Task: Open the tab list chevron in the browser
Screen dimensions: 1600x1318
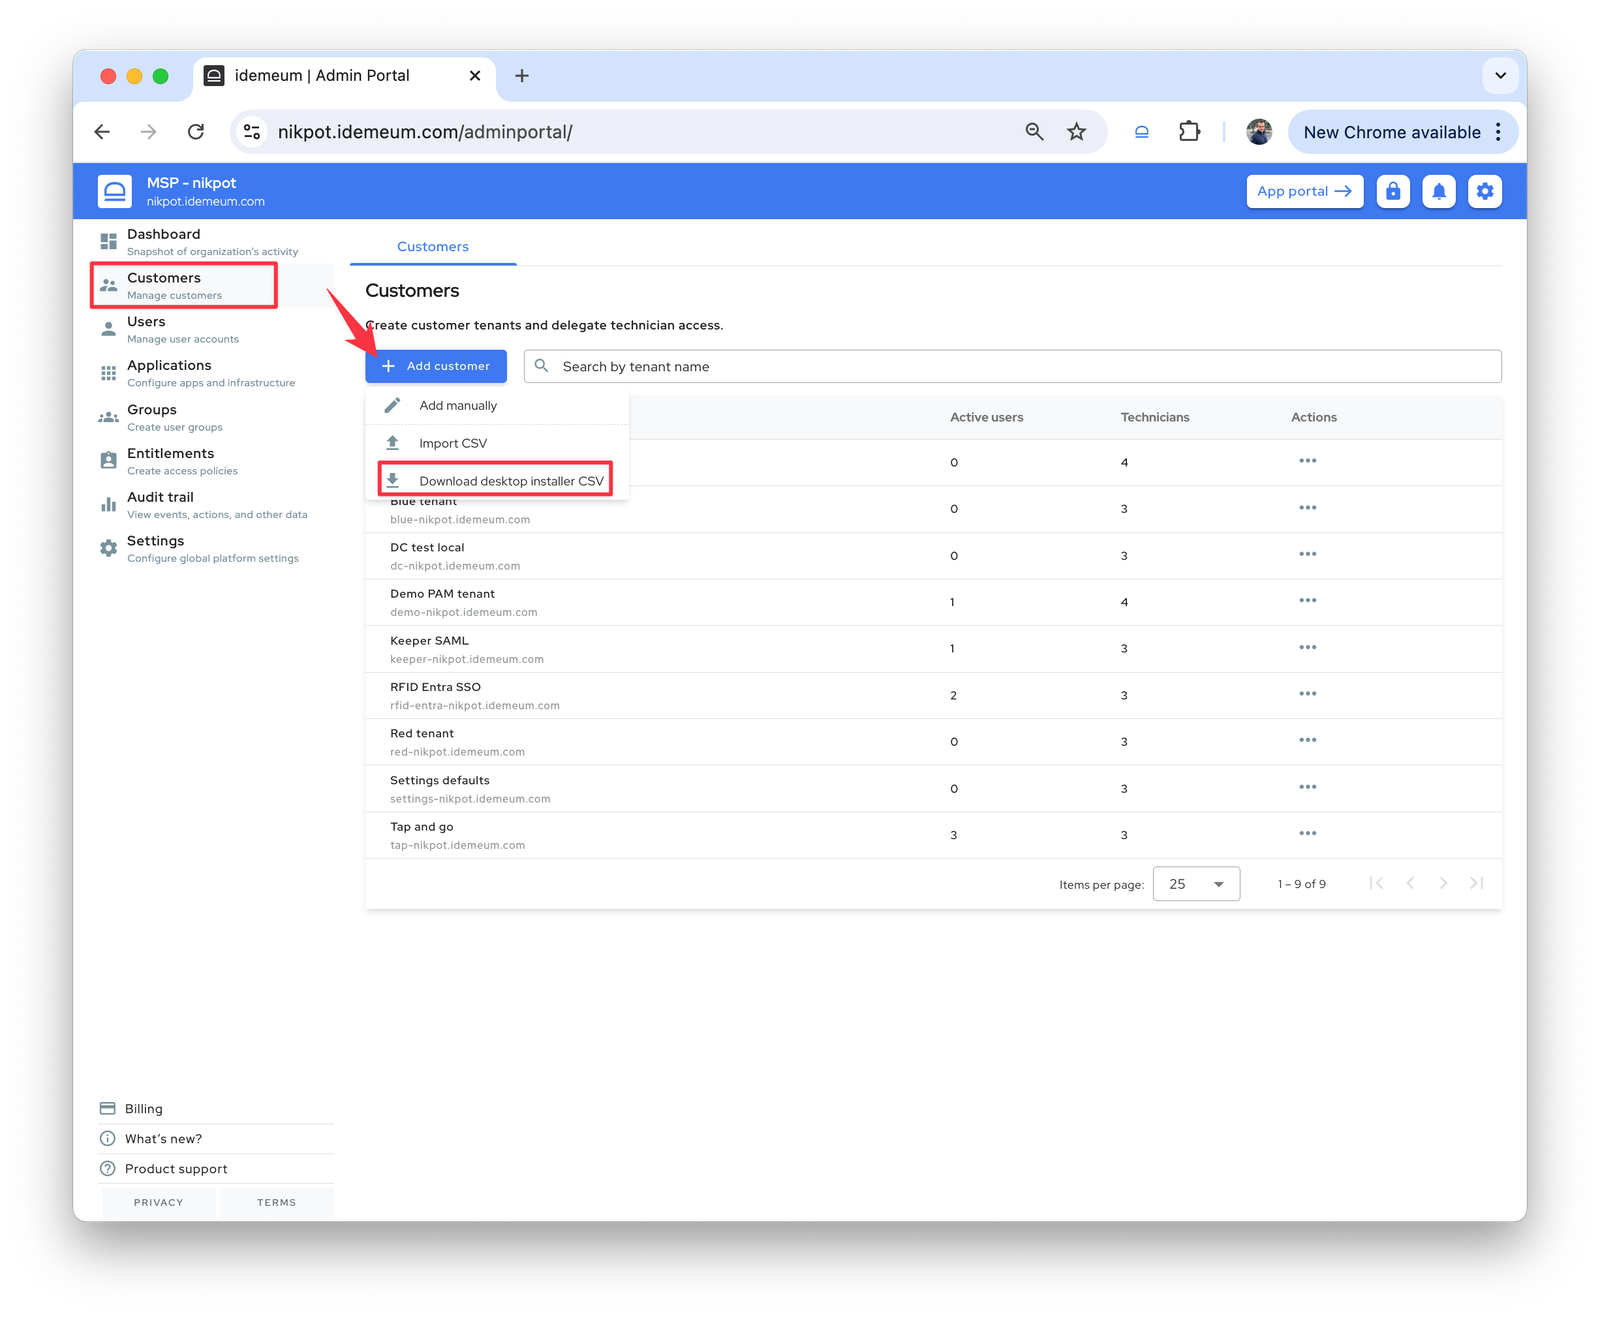Action: [1500, 75]
